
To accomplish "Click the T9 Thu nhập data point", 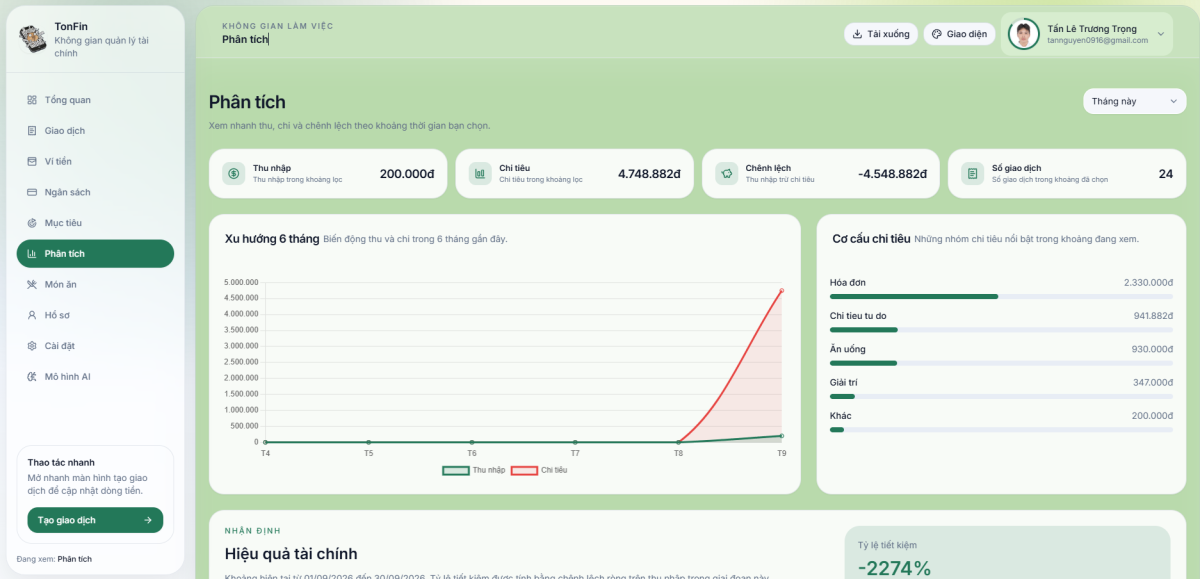I will pyautogui.click(x=781, y=436).
